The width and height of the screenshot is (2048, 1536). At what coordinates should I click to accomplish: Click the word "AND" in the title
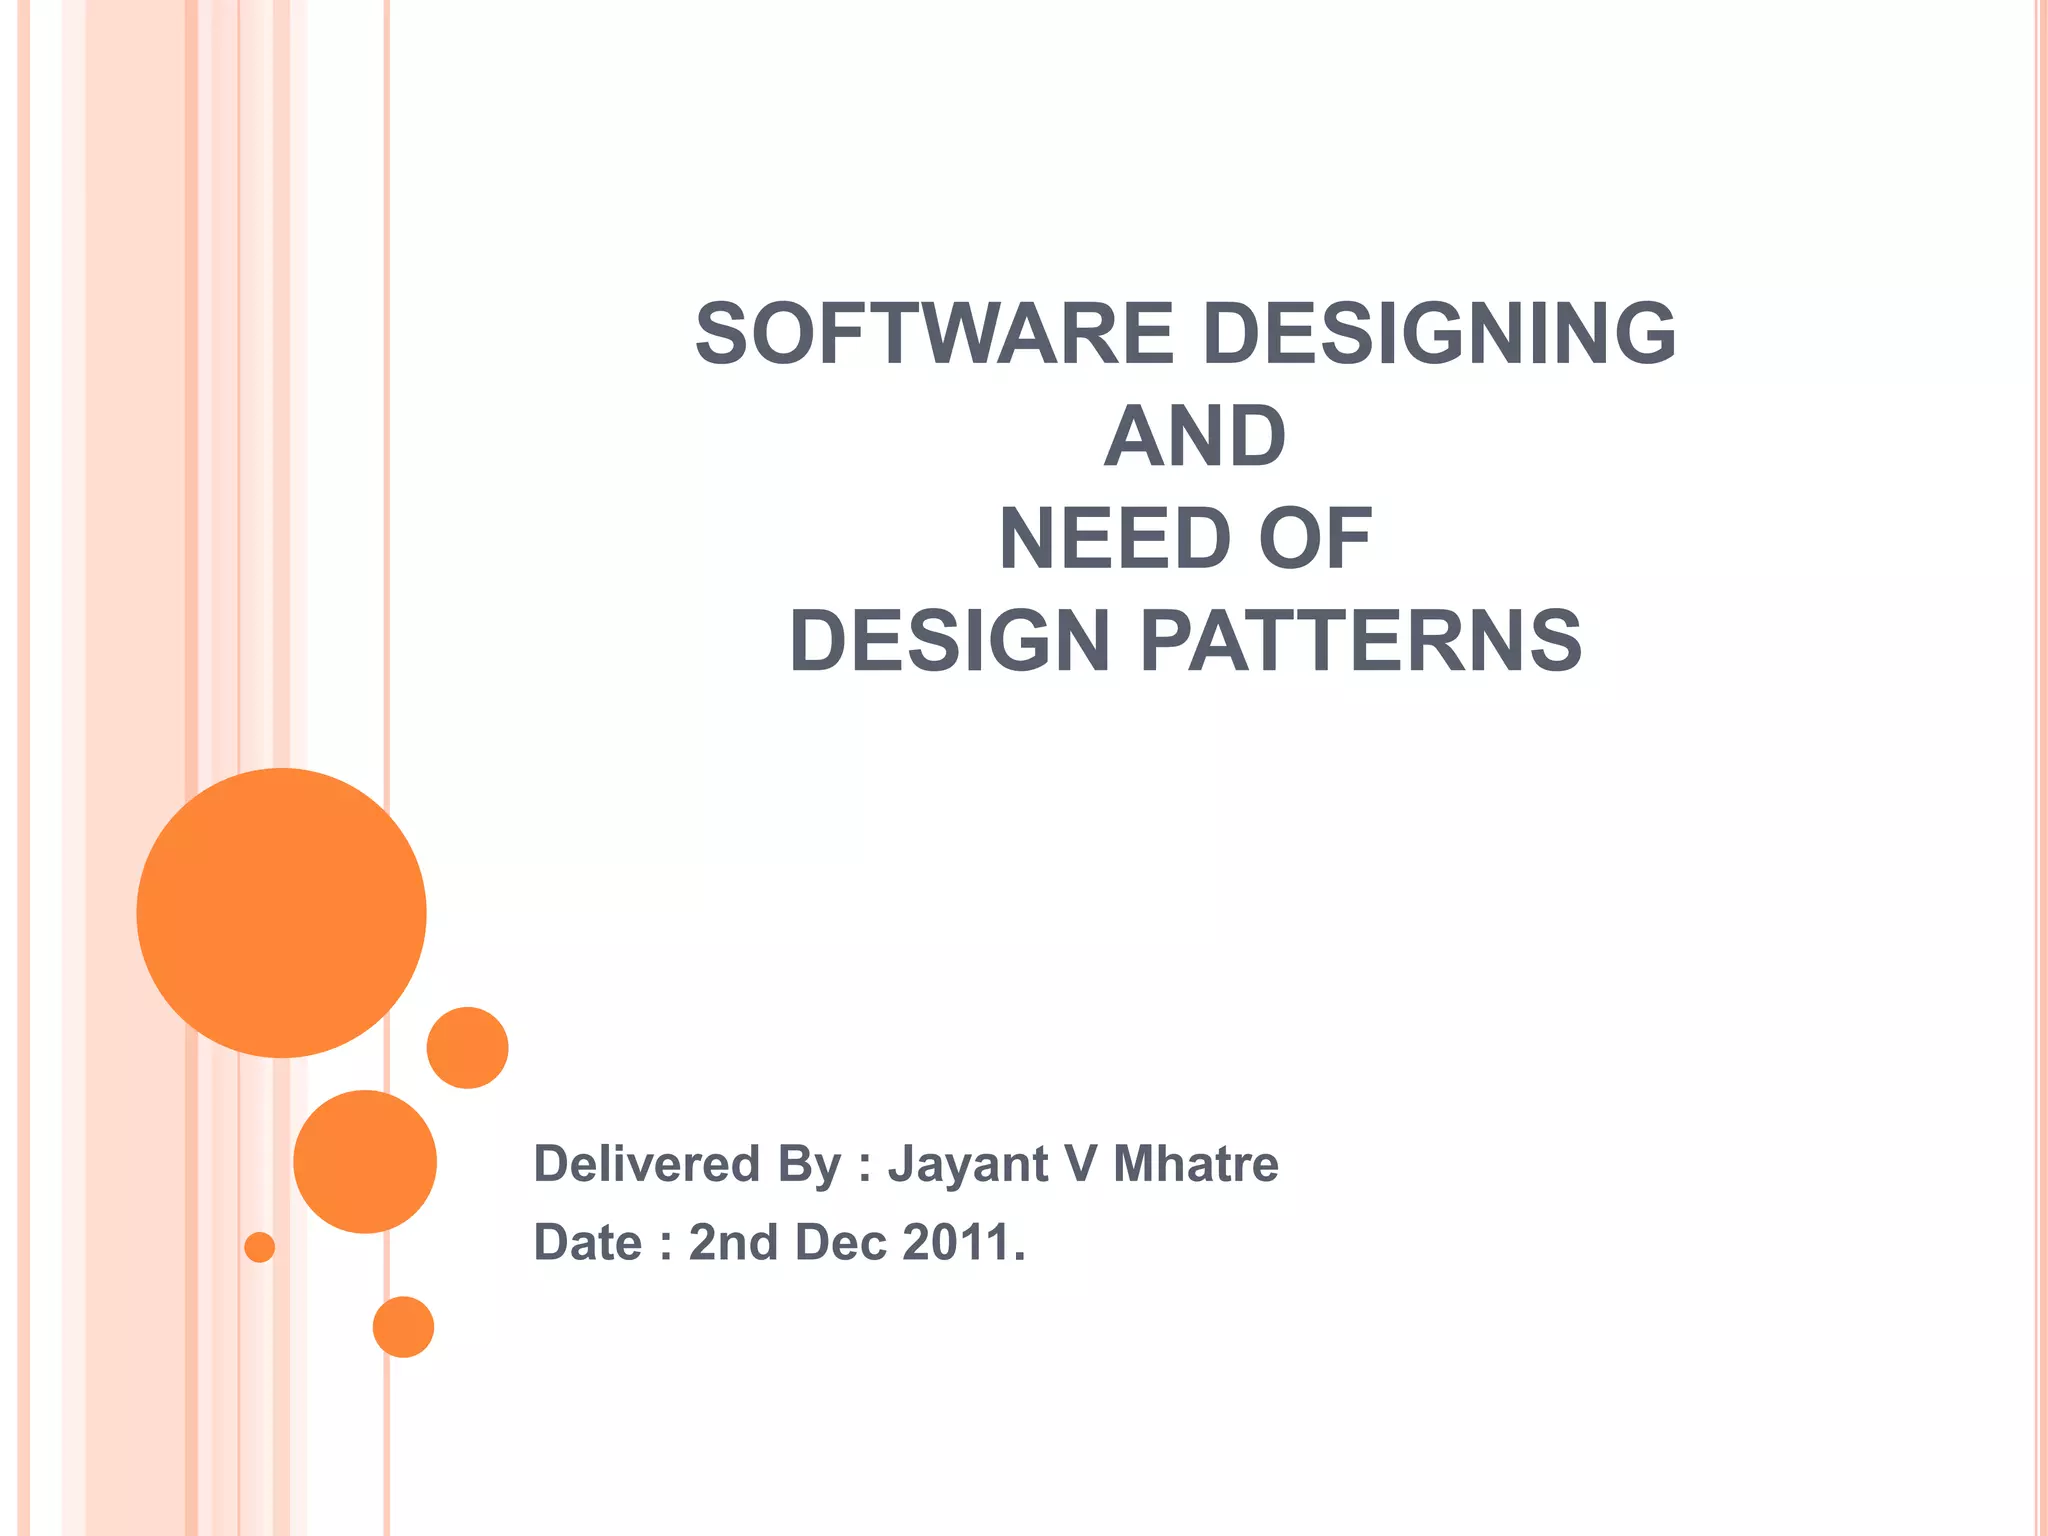1195,436
